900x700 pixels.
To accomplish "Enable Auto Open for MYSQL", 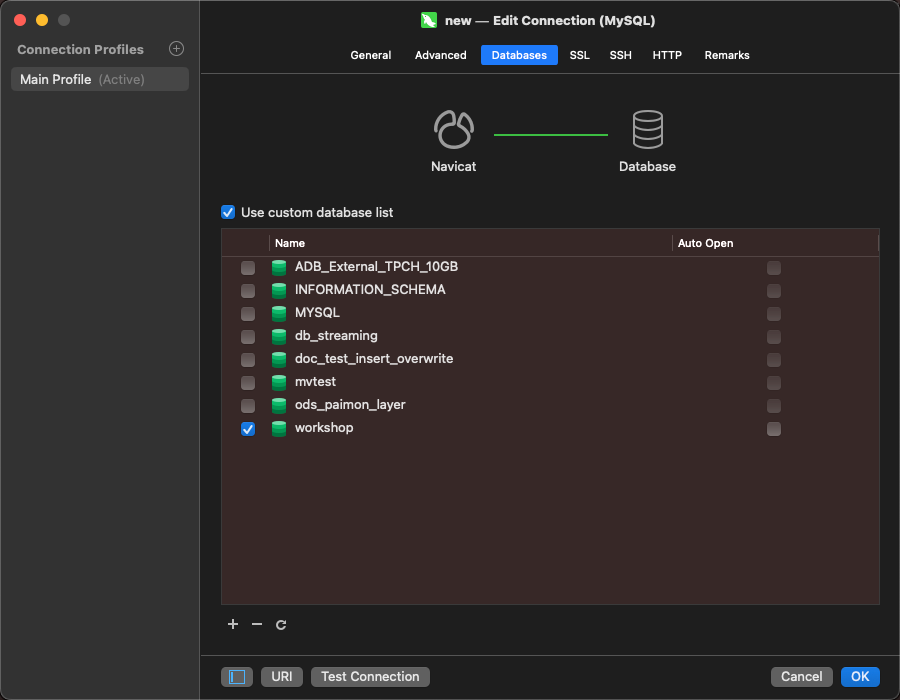I will coord(774,314).
